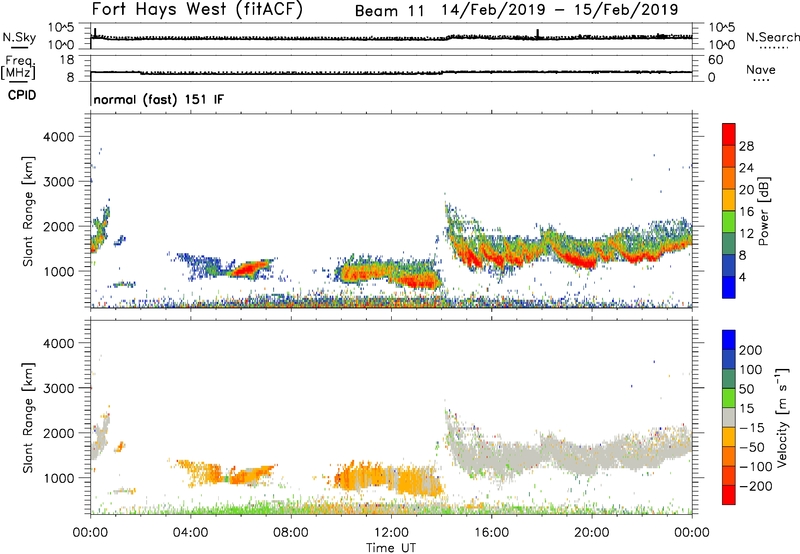The image size is (800, 554).
Task: Click the 'N.Search' legend label
Action: click(x=772, y=37)
